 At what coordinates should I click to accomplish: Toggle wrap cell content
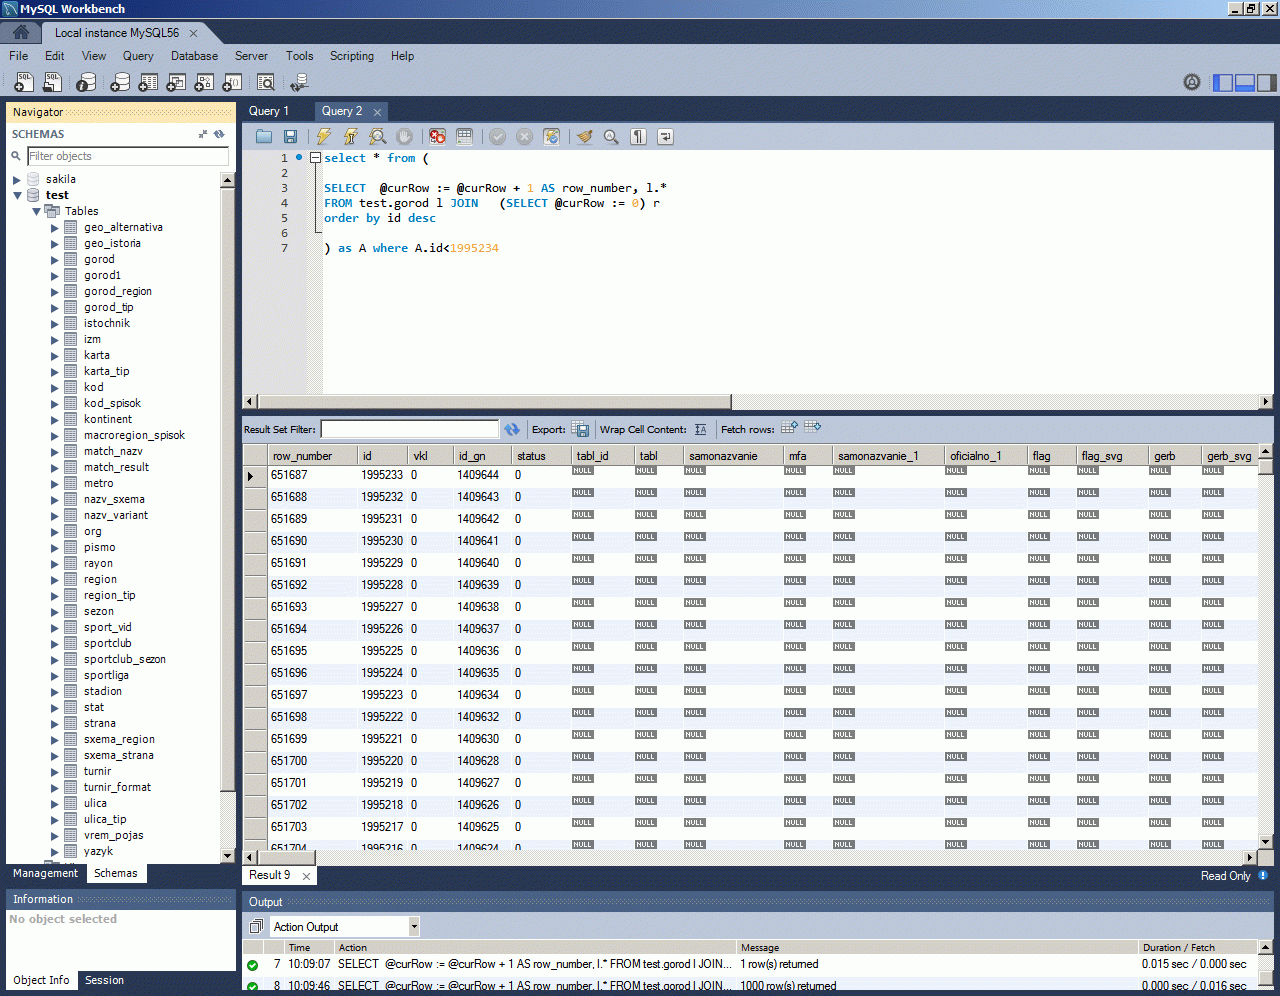(700, 429)
